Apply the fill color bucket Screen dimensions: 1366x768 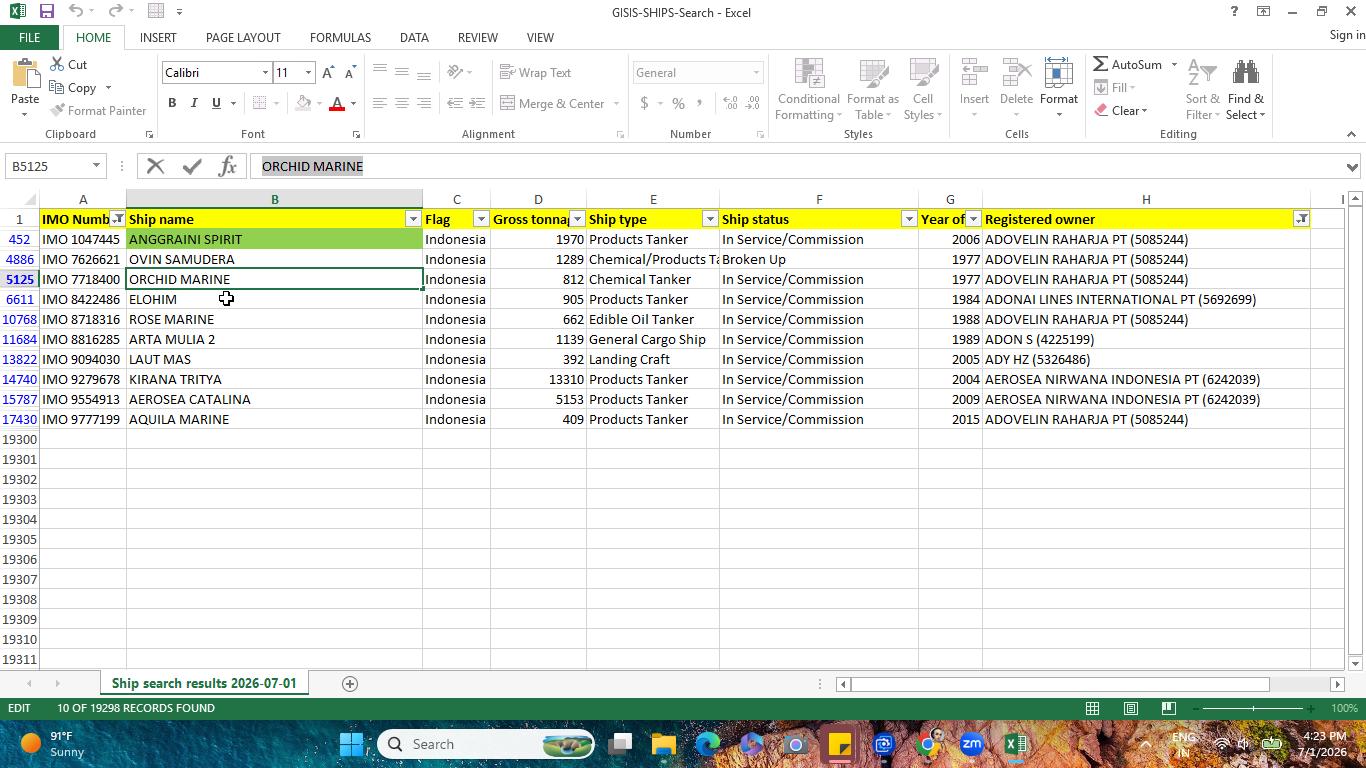(303, 103)
